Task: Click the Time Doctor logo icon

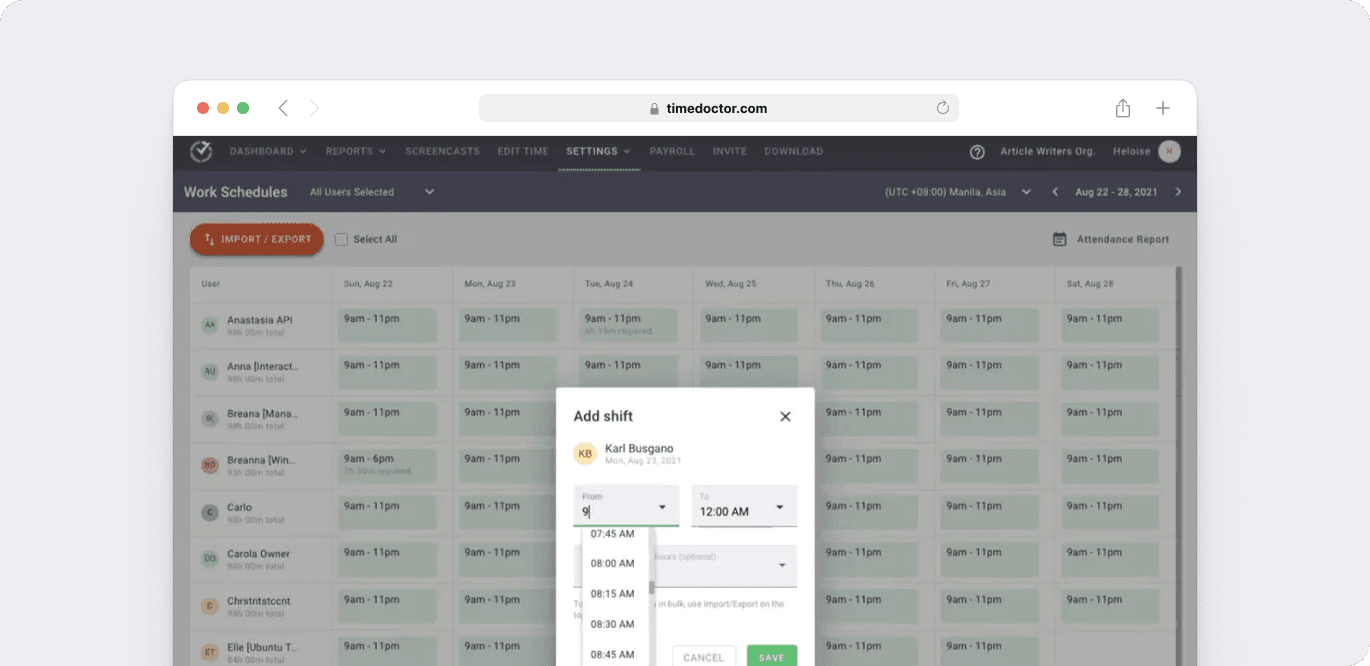Action: [x=201, y=151]
